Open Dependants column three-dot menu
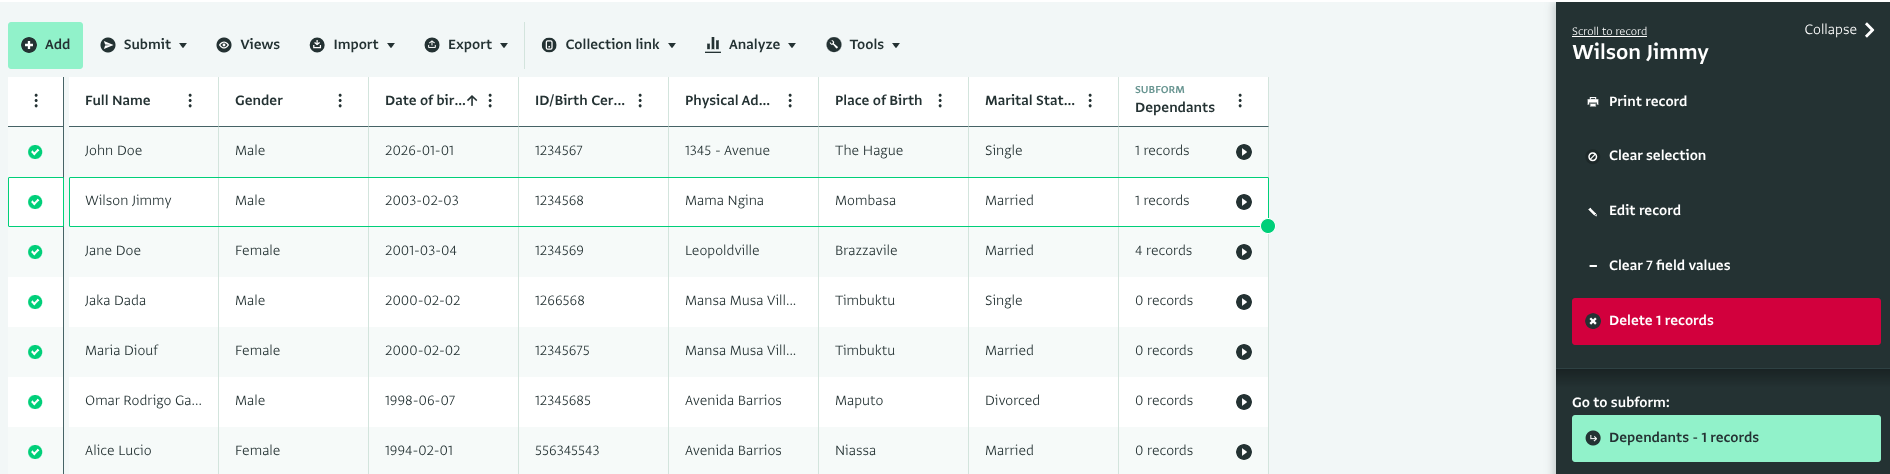Image resolution: width=1890 pixels, height=474 pixels. pos(1240,101)
